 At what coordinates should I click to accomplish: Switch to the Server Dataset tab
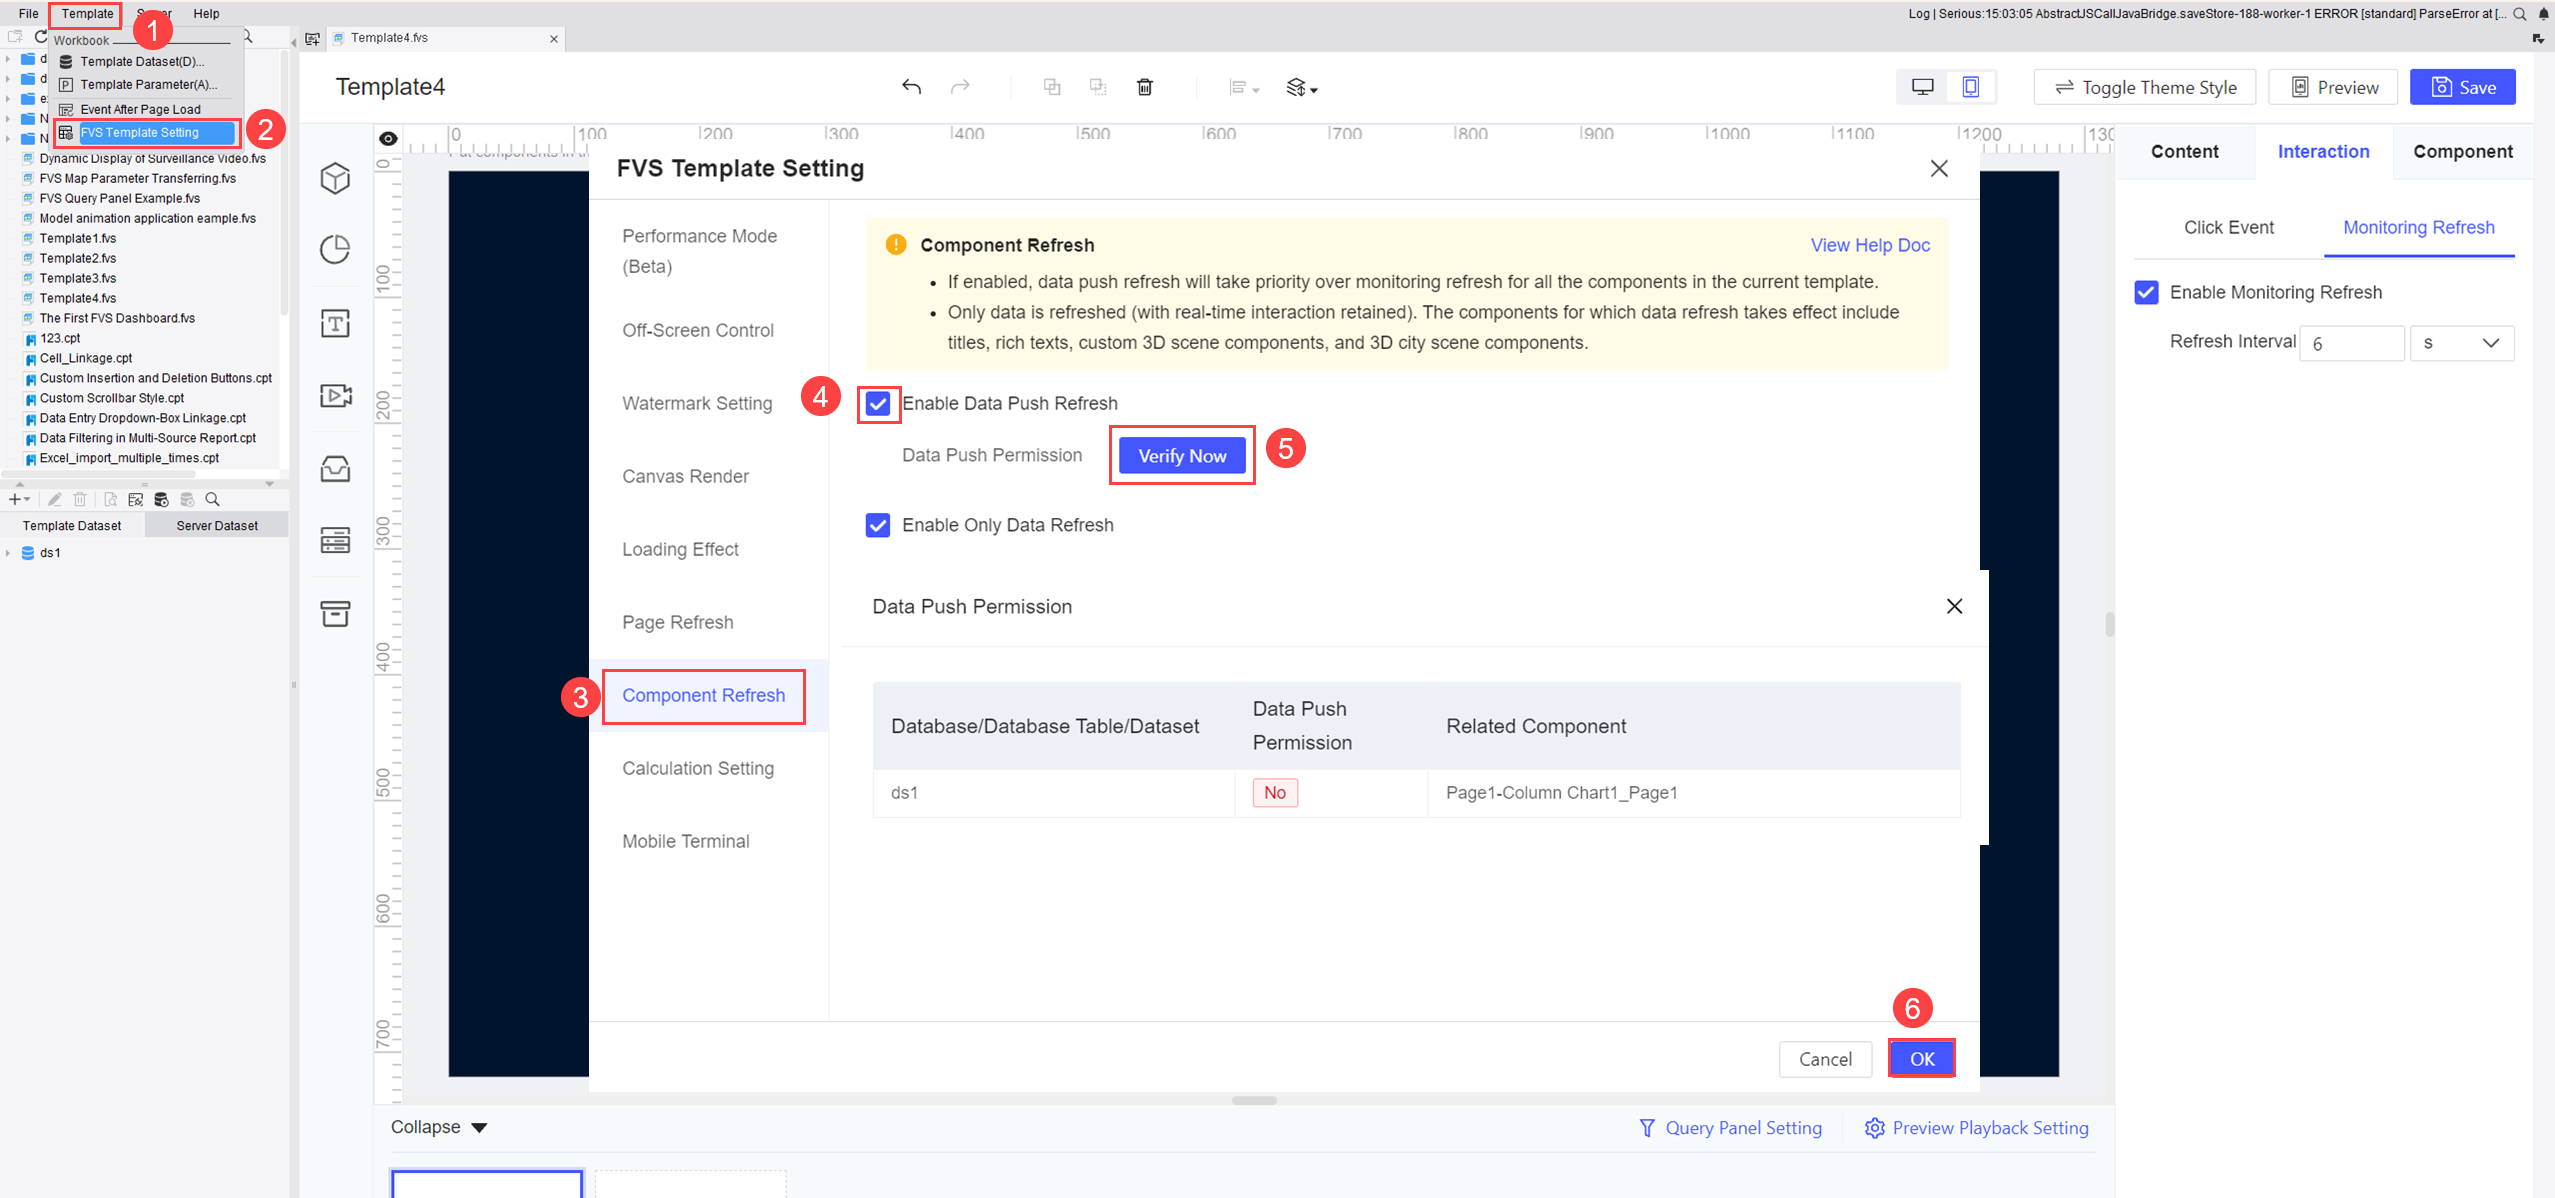click(x=216, y=525)
